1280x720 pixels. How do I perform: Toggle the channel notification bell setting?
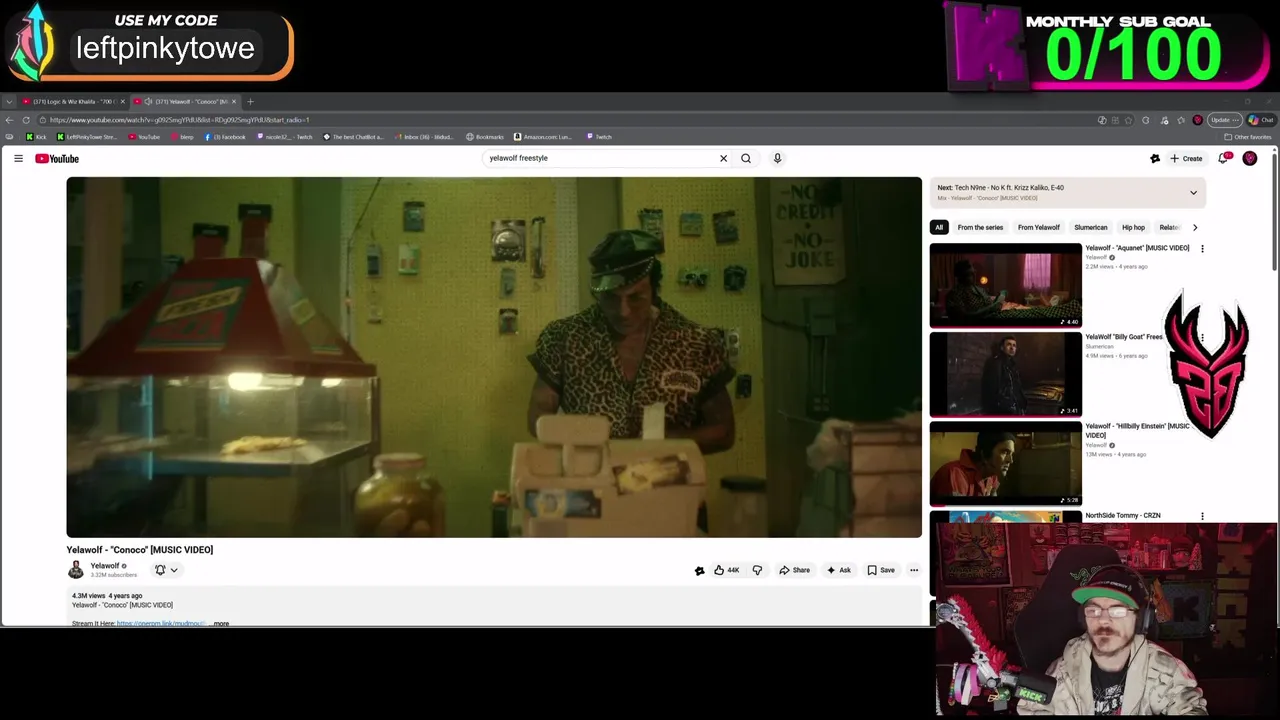[166, 570]
